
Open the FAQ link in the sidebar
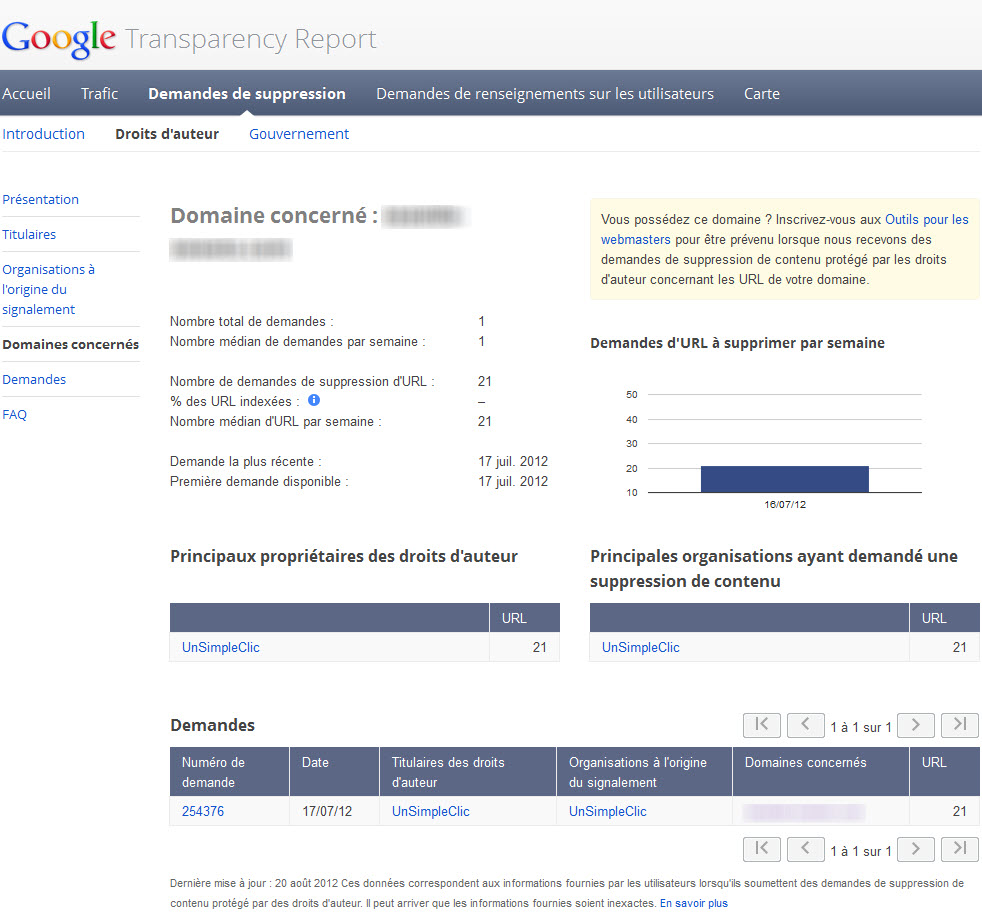[x=15, y=414]
